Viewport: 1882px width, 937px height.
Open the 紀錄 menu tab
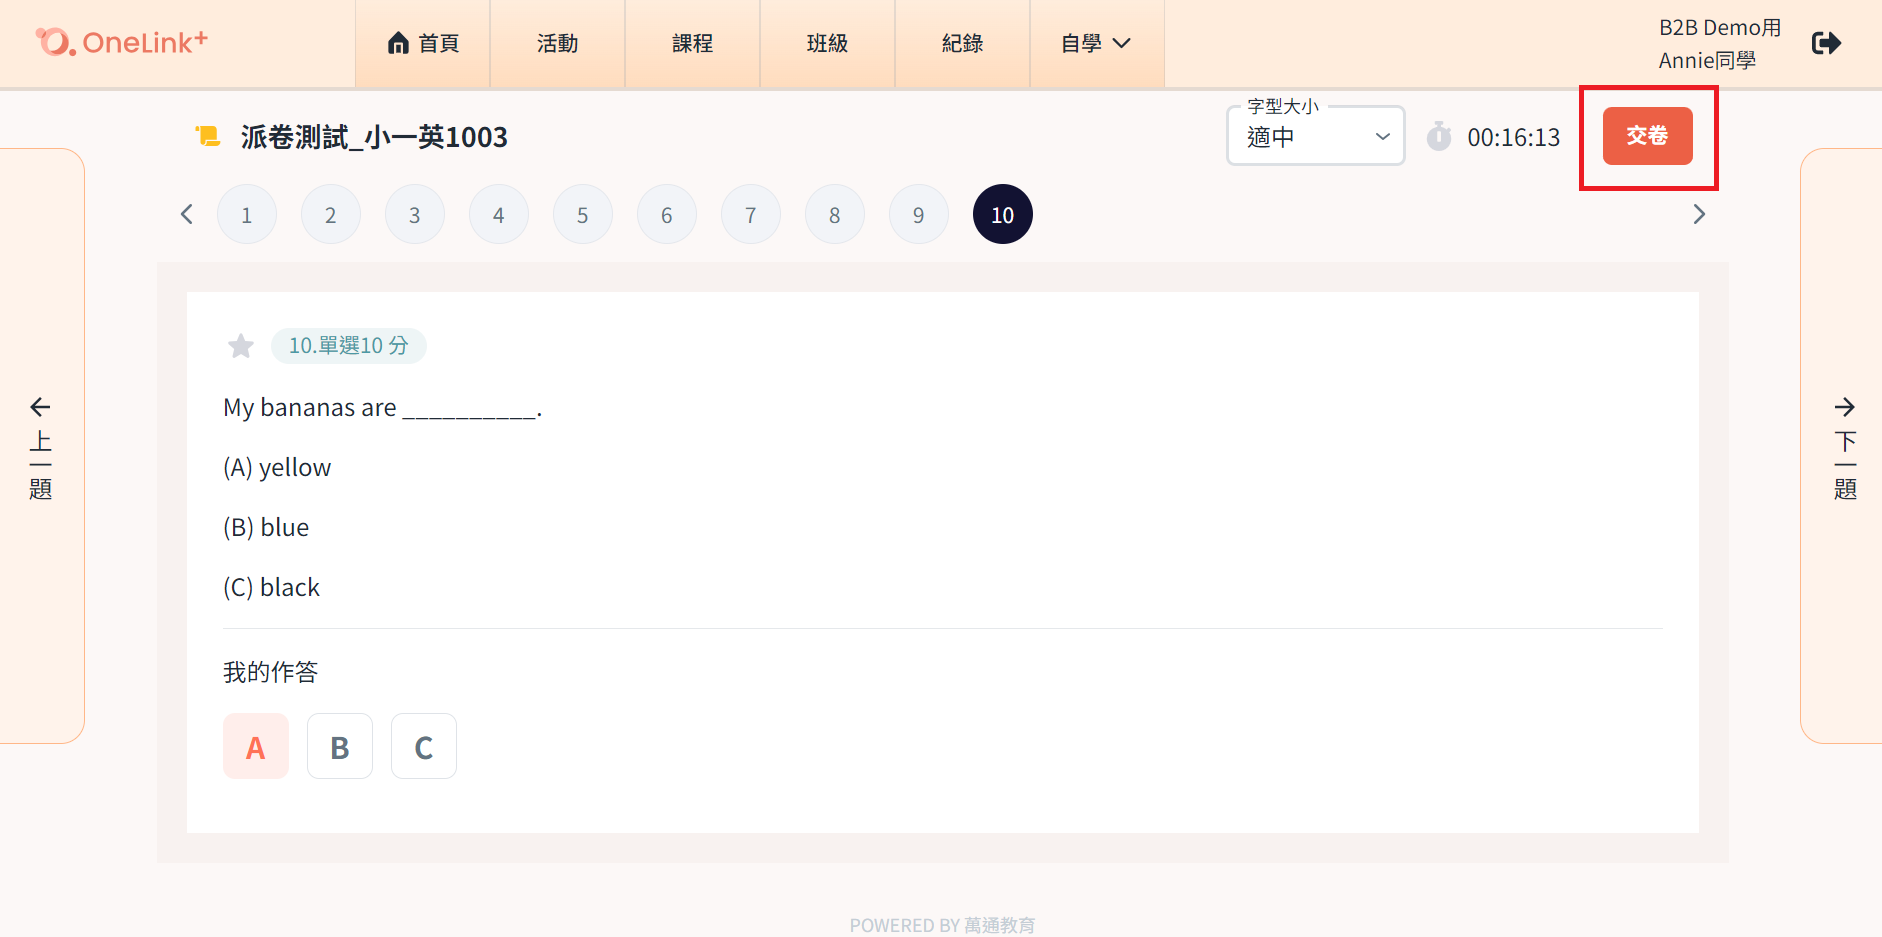pyautogui.click(x=963, y=44)
